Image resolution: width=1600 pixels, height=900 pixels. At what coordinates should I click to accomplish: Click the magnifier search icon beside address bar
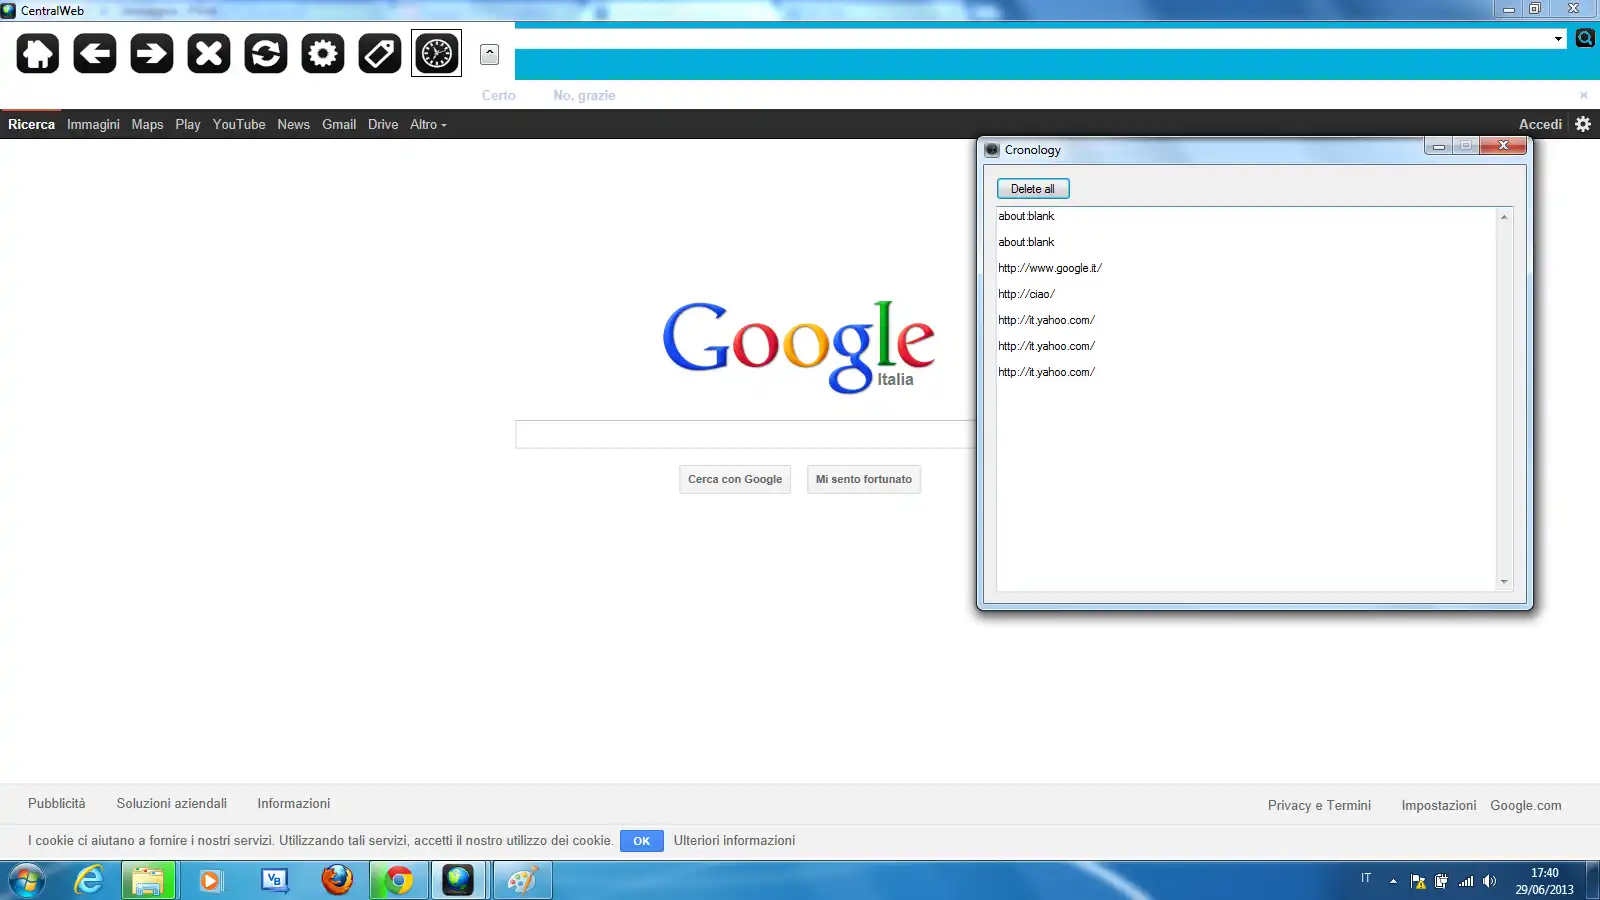pos(1585,38)
